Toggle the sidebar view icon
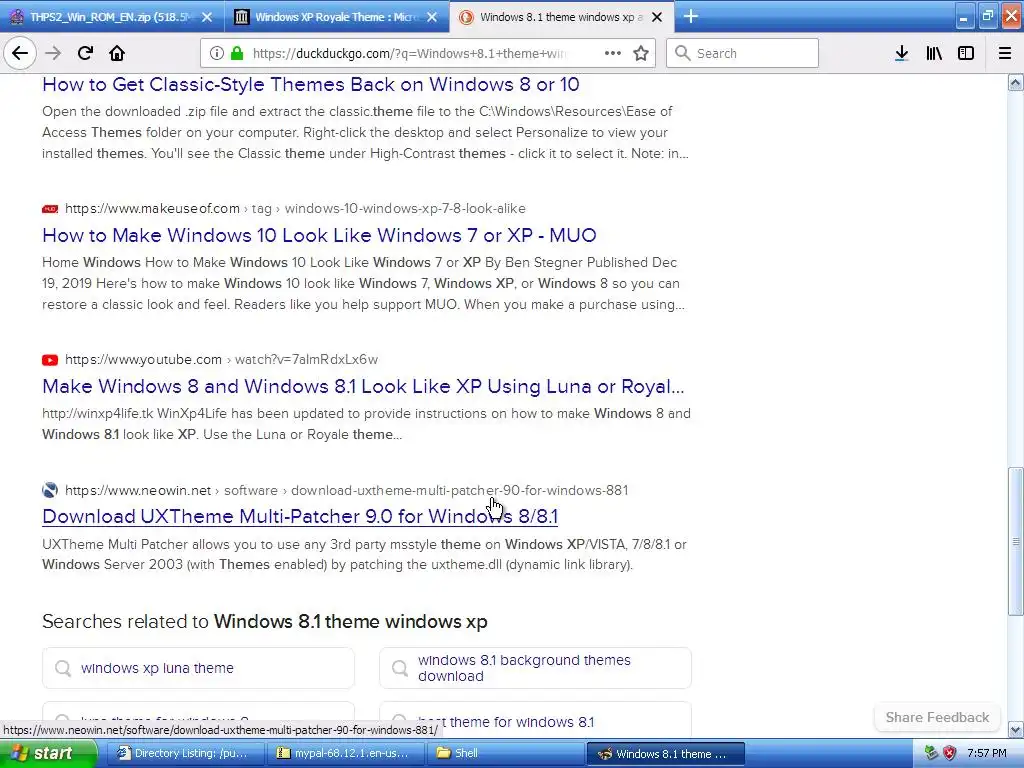1024x768 pixels. 966,53
